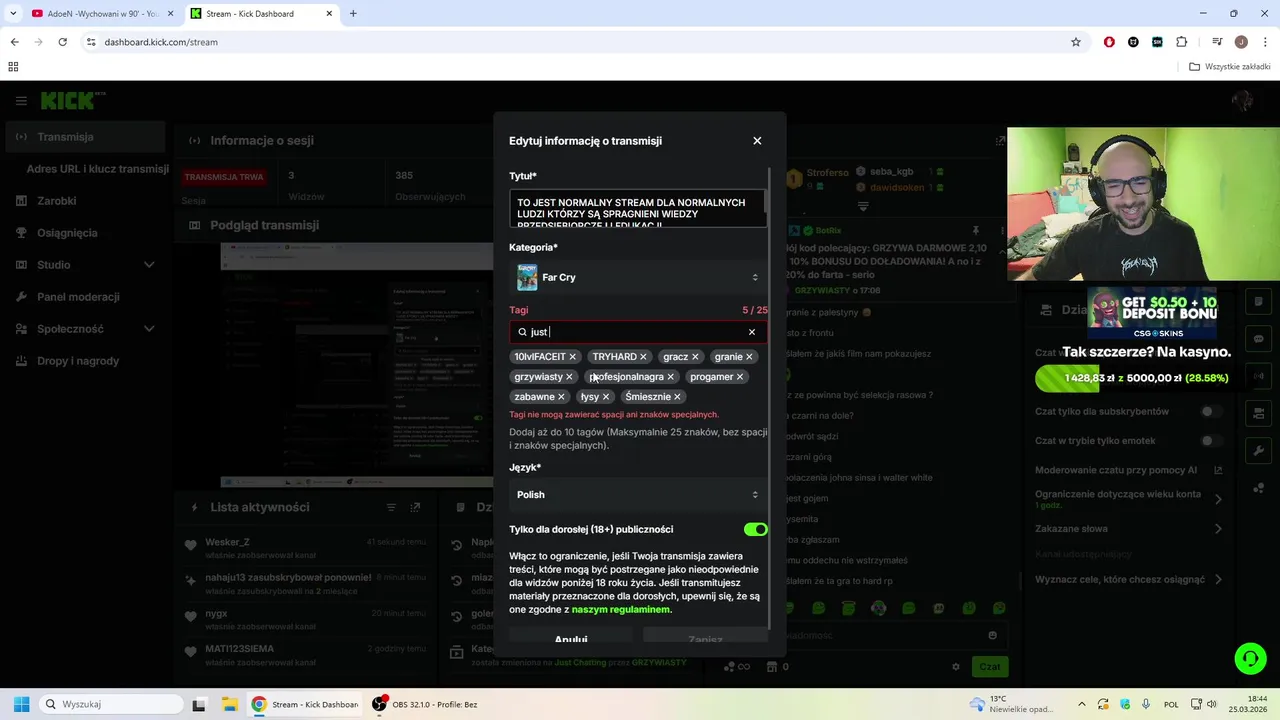1280x720 pixels.
Task: Close the edit stream info dialog
Action: coord(757,141)
